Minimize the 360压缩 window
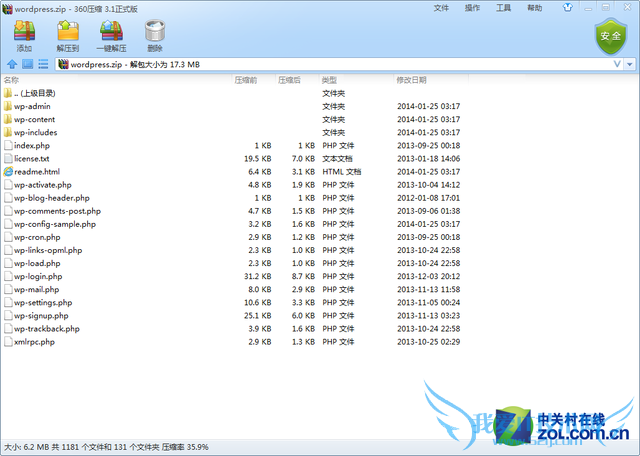640x456 pixels. coord(588,8)
